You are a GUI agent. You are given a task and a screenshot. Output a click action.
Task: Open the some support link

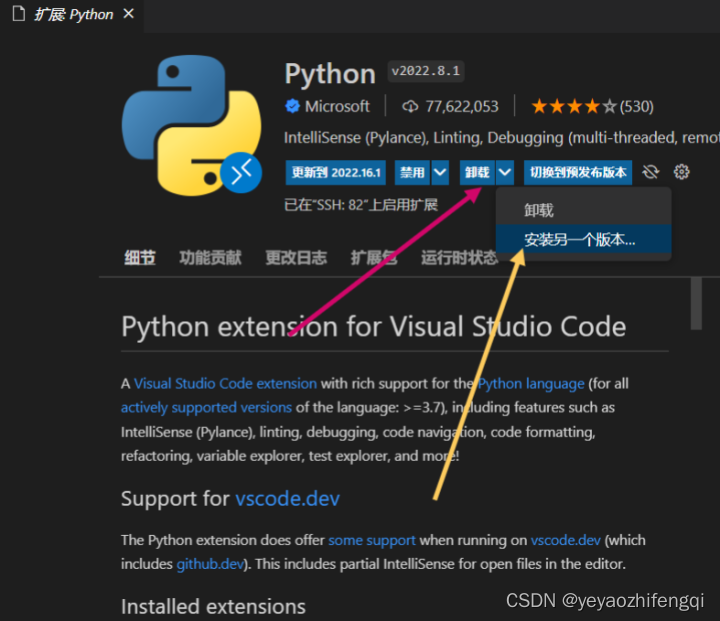pos(372,540)
